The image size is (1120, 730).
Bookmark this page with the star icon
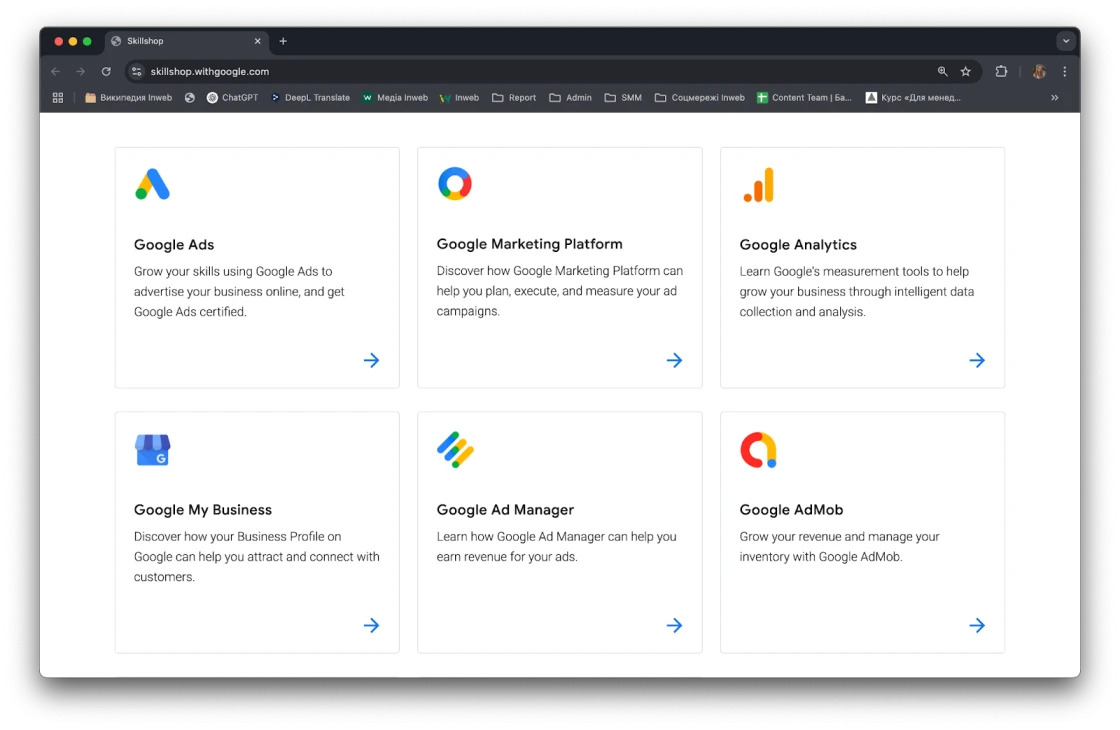click(x=966, y=72)
